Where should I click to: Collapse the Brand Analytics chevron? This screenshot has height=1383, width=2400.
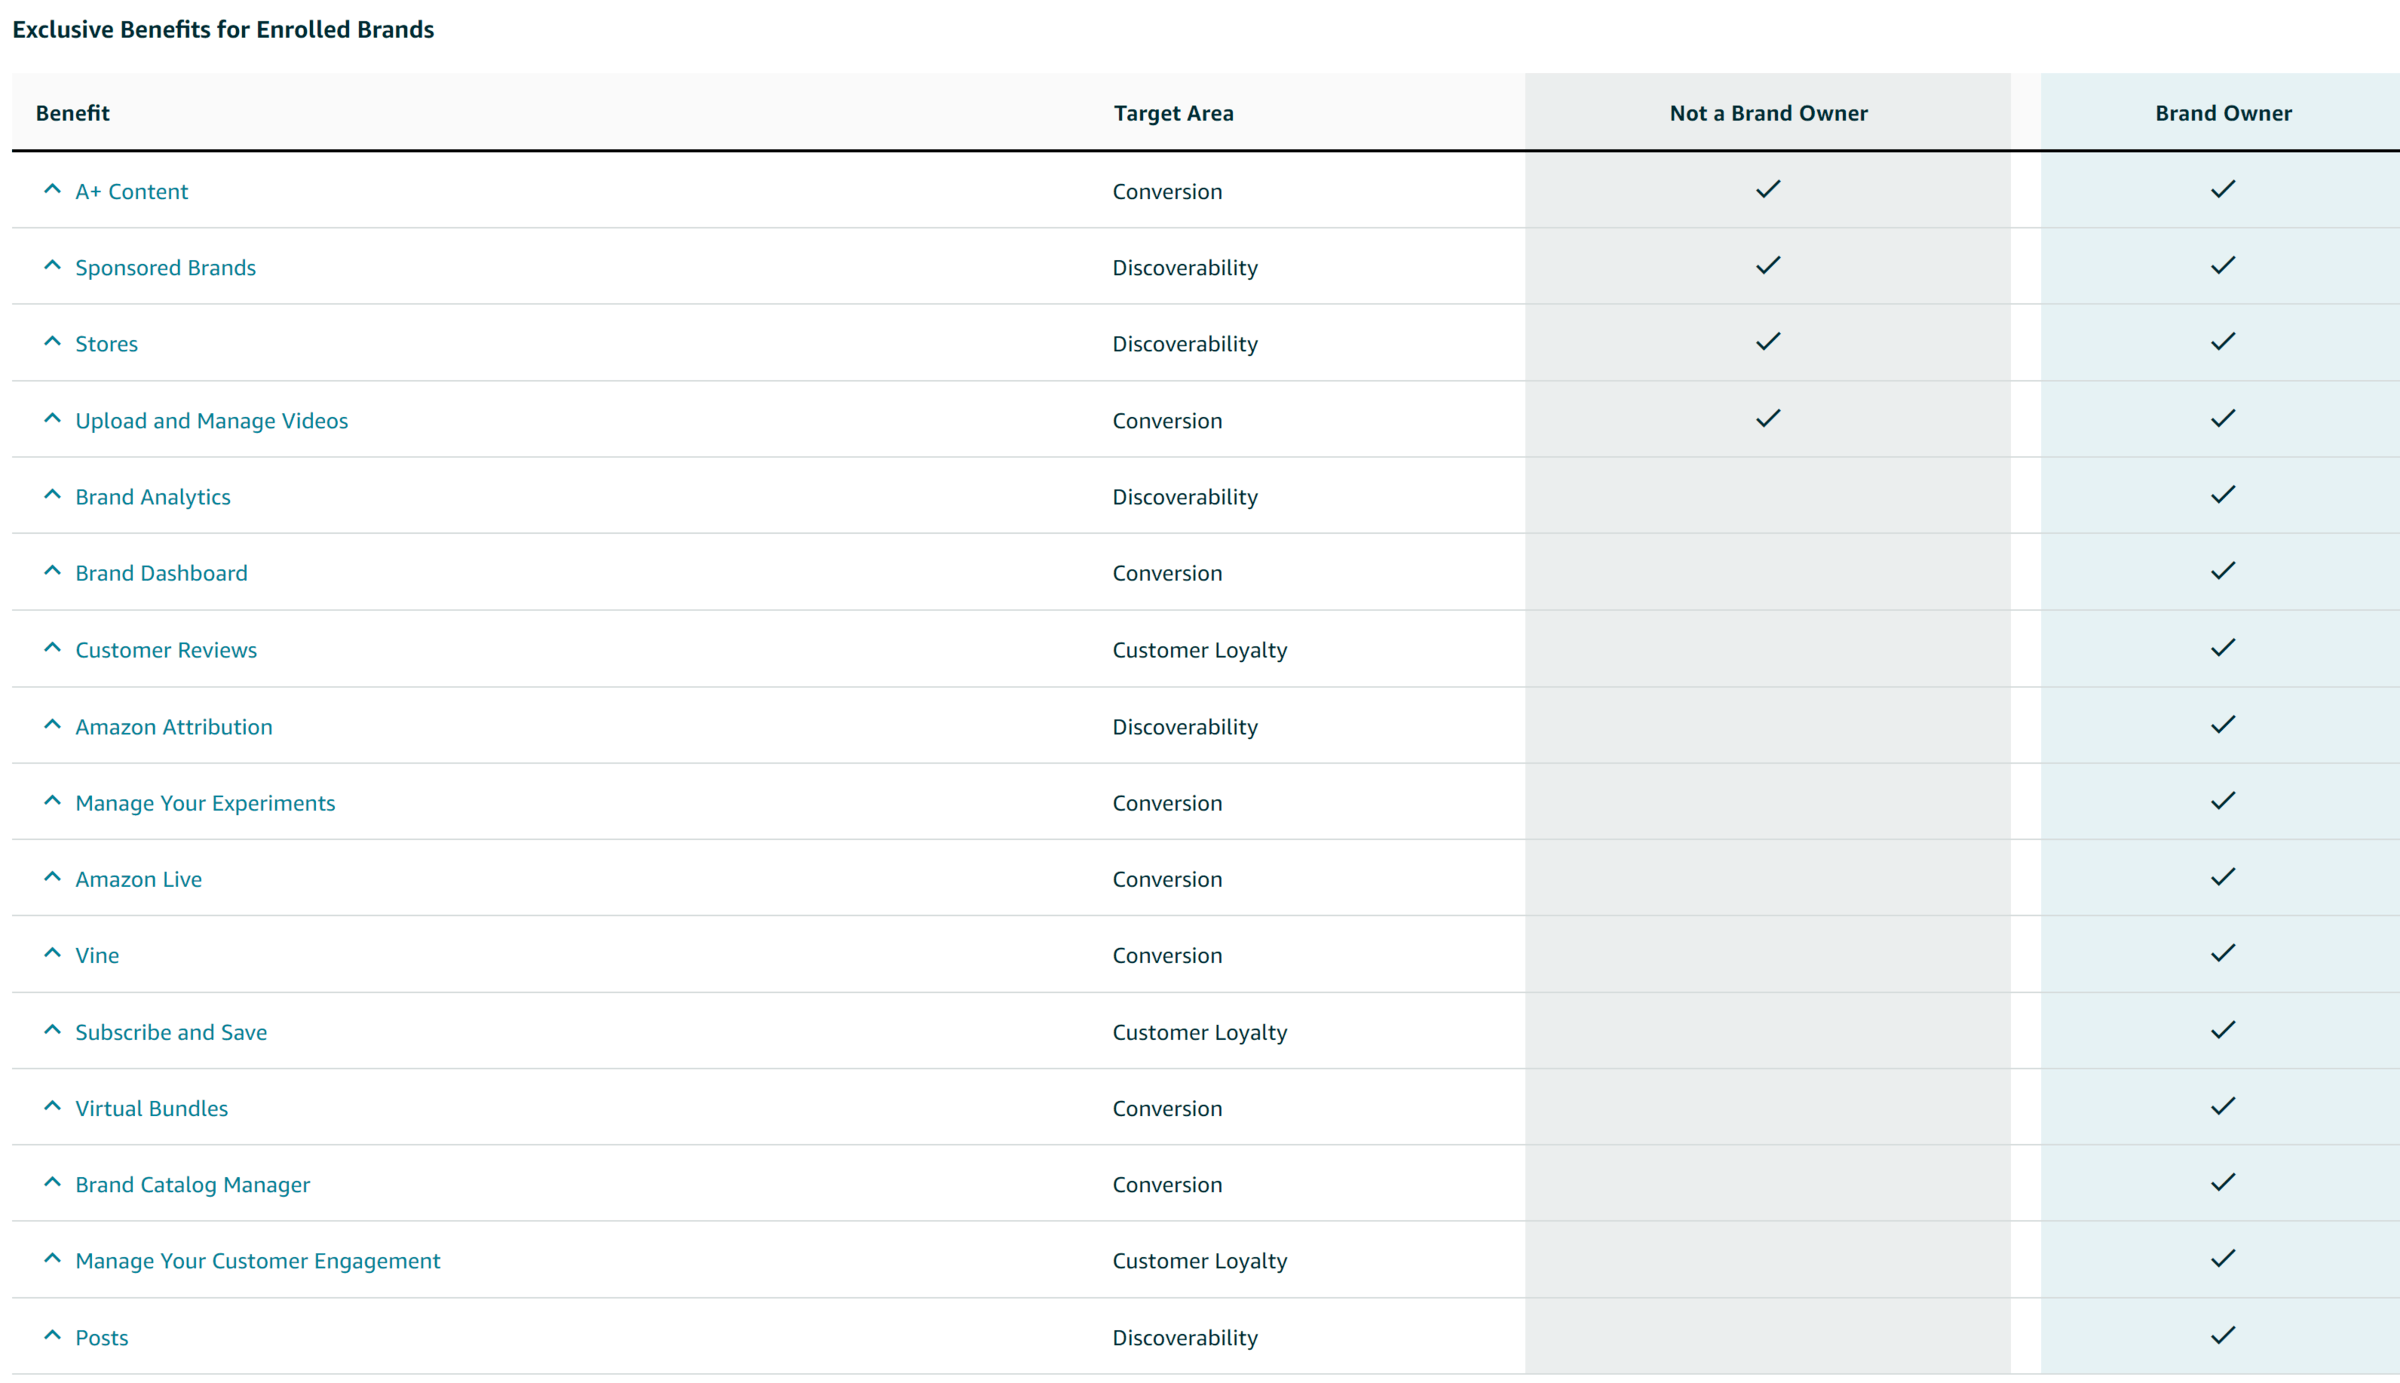[x=53, y=494]
